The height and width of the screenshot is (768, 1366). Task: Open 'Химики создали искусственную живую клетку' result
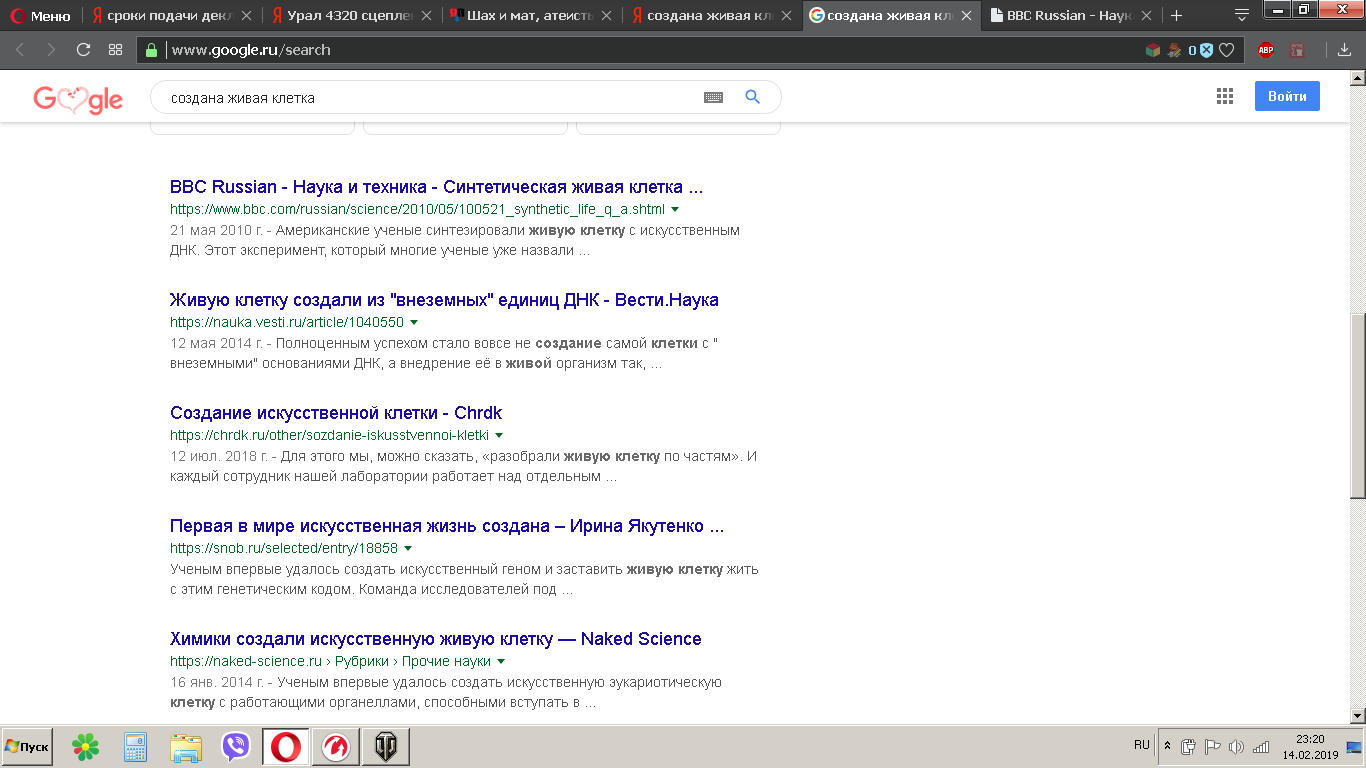436,639
